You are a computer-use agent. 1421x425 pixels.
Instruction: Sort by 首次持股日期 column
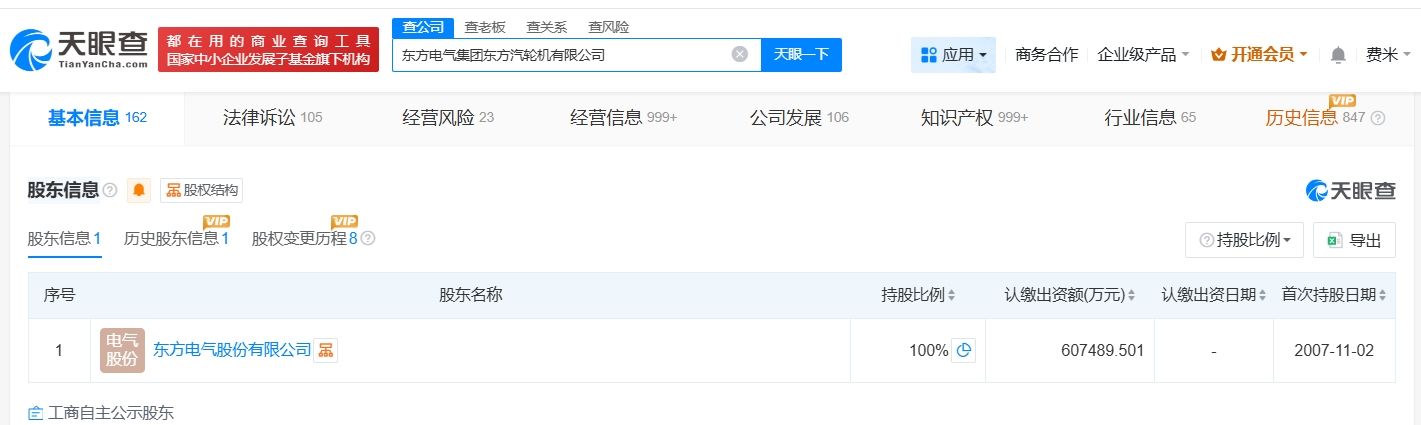pos(1335,295)
